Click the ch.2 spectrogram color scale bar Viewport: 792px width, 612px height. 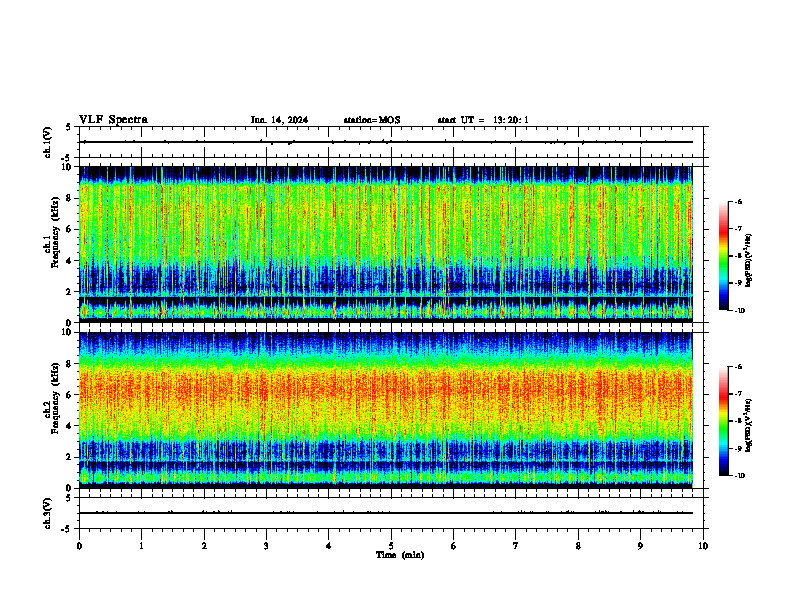tap(723, 421)
